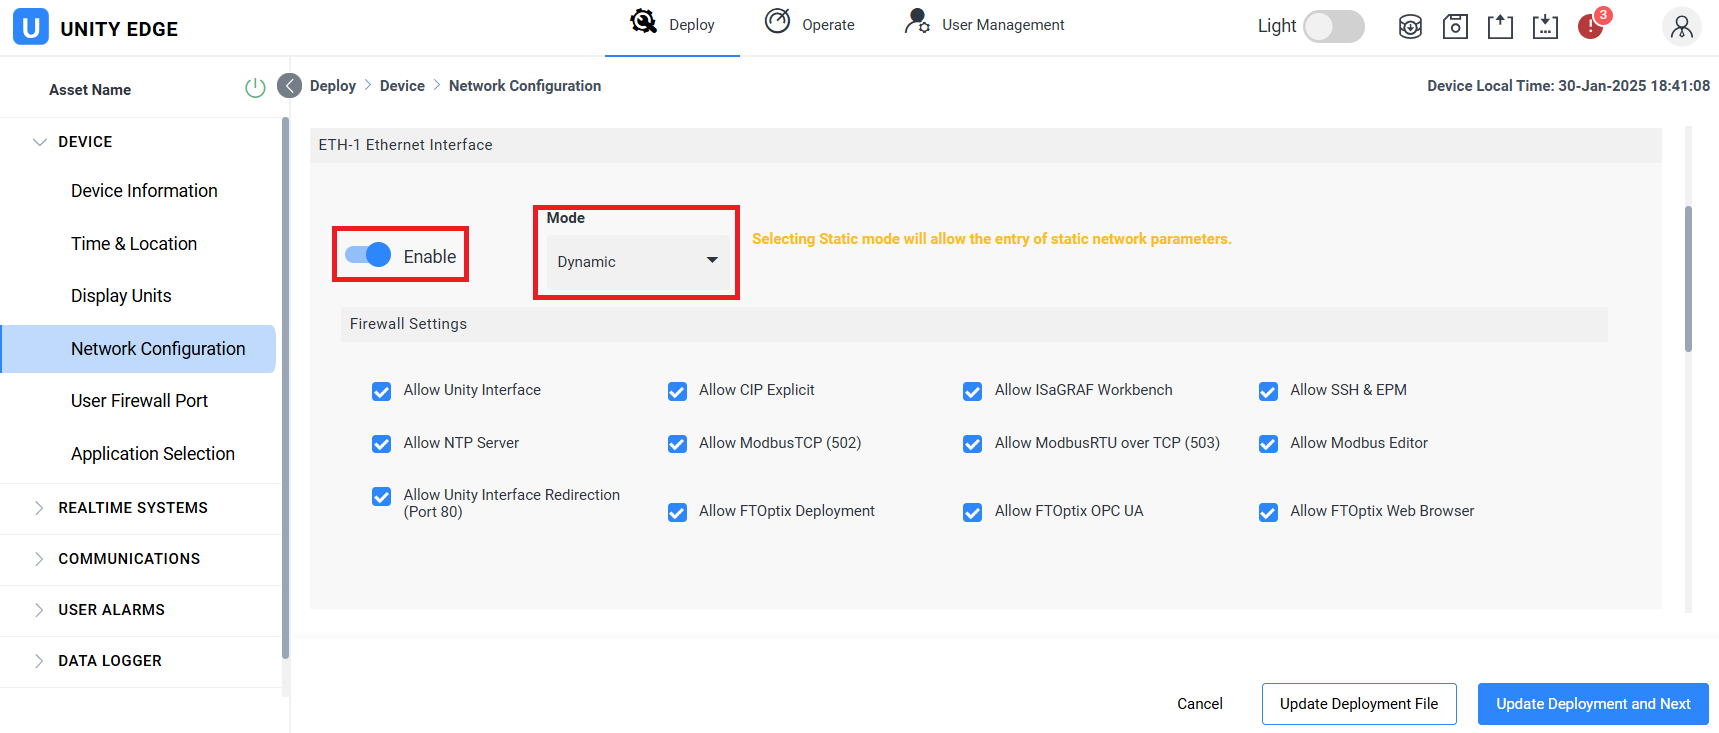
Task: Uncheck Allow FTOptix Deployment
Action: [677, 512]
